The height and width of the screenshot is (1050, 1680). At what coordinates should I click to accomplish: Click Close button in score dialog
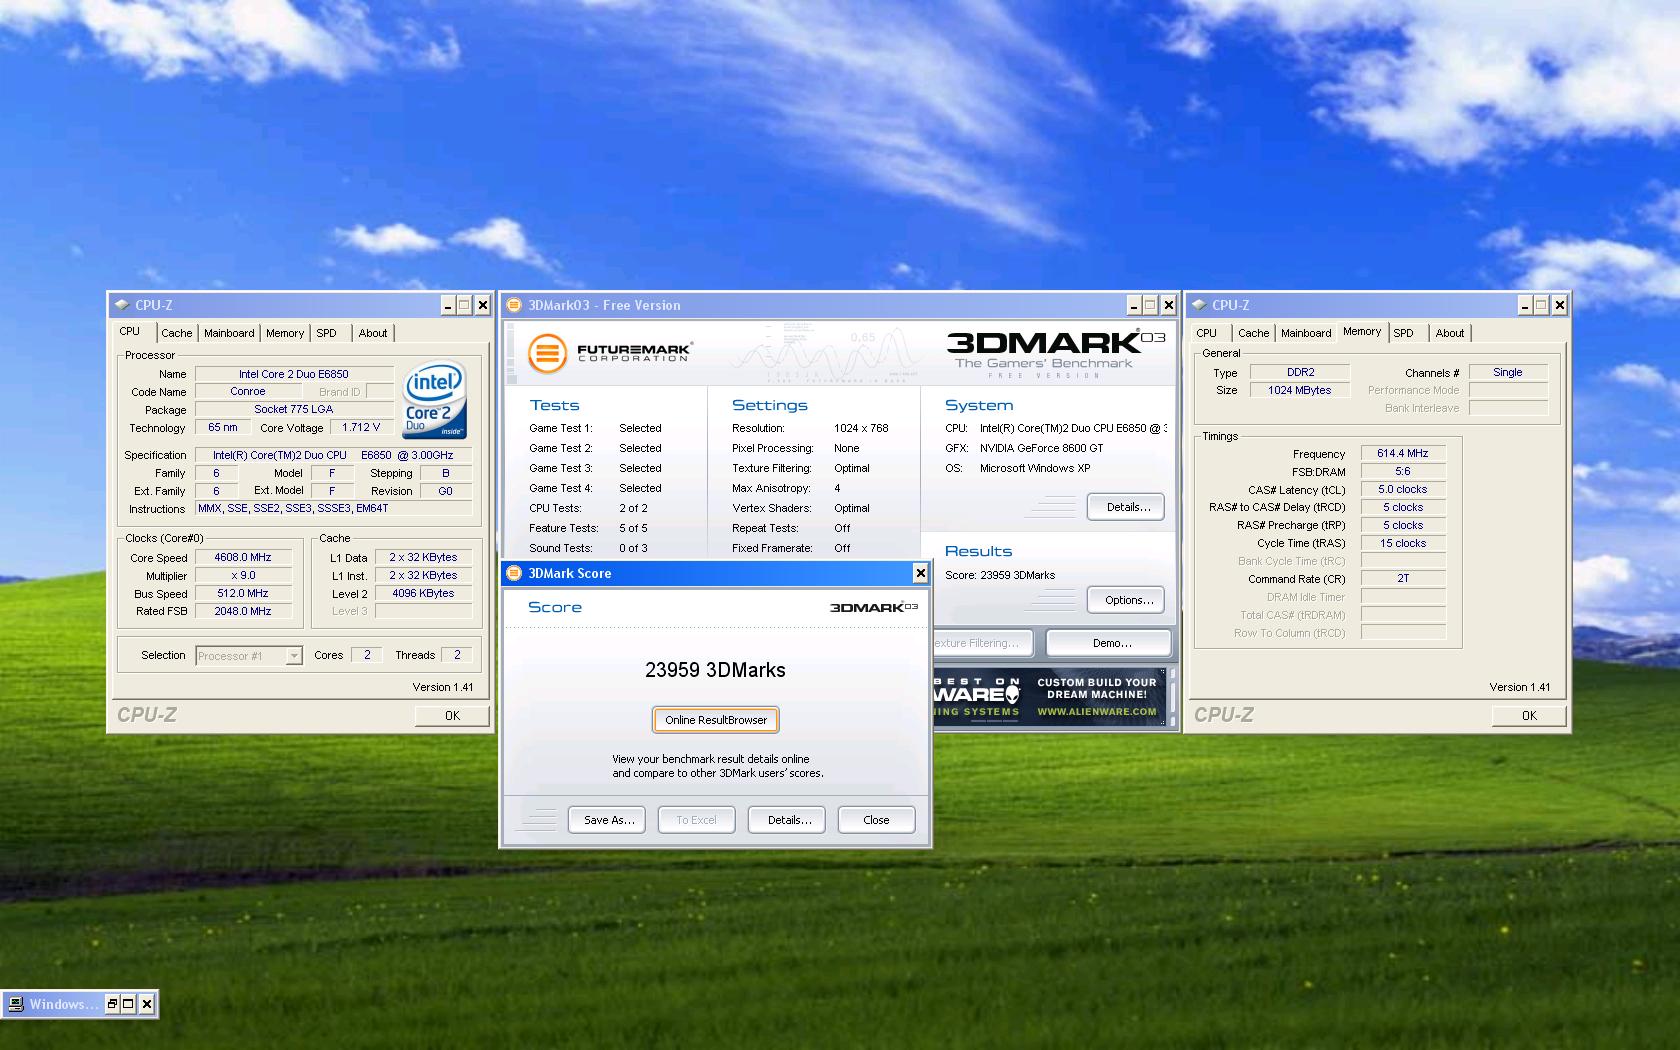click(x=876, y=820)
